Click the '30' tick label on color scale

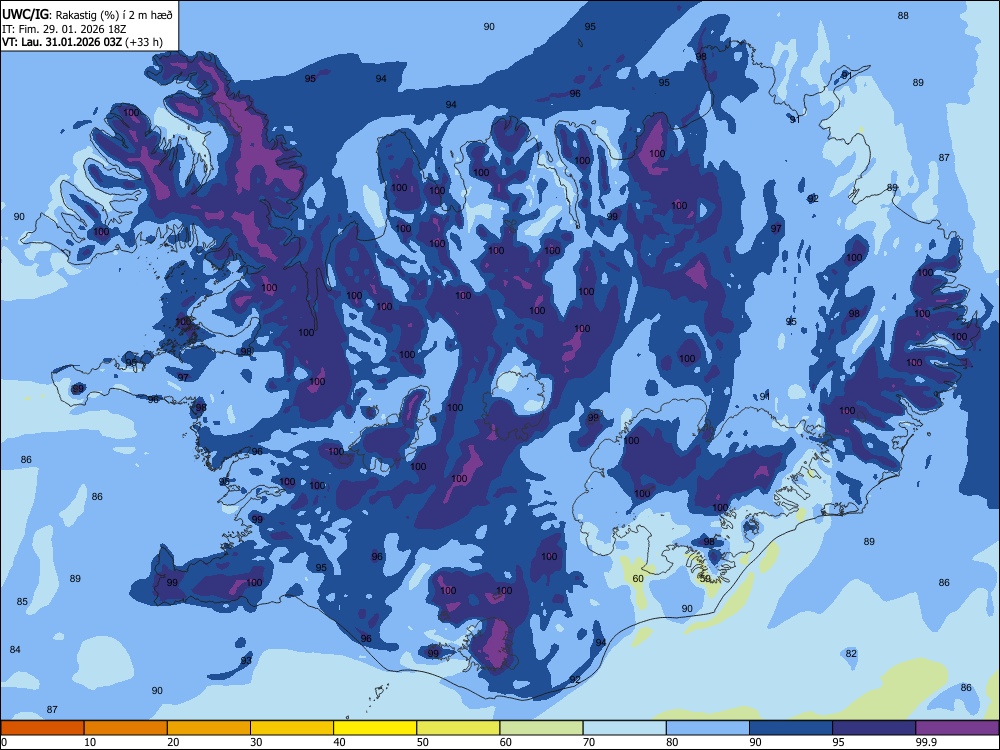click(x=256, y=742)
